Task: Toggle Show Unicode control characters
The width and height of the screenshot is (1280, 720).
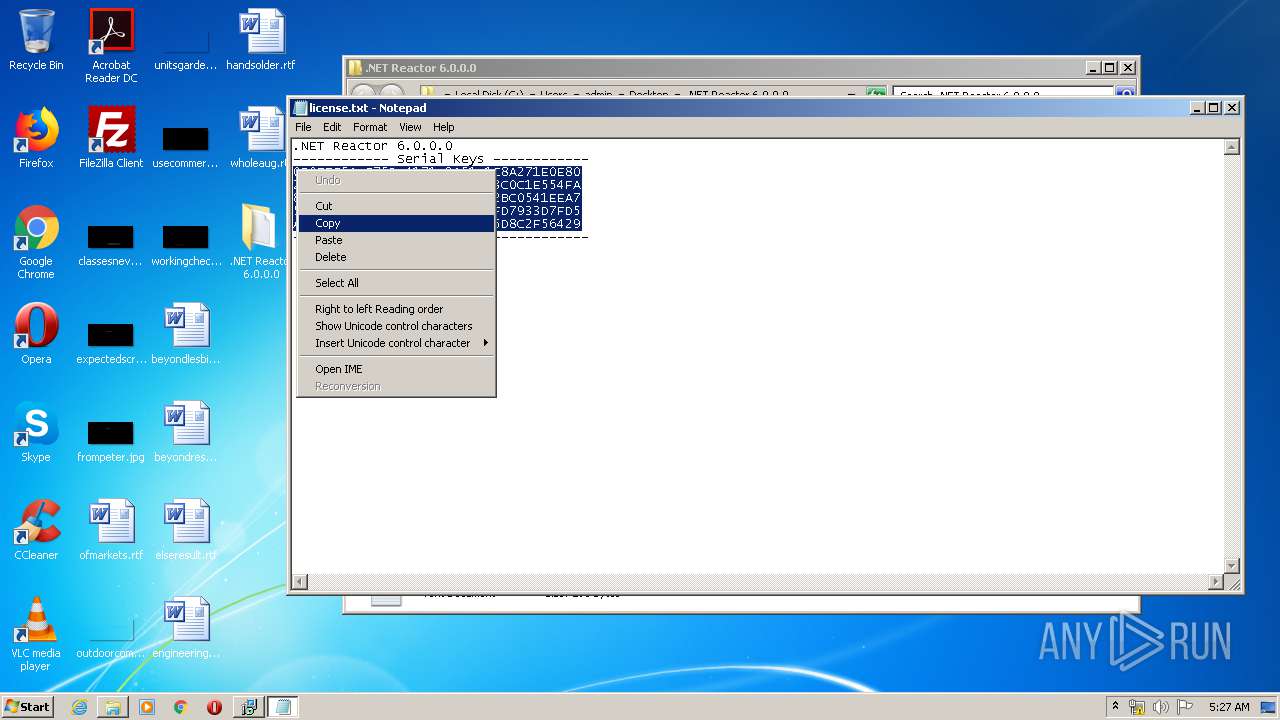Action: pyautogui.click(x=397, y=326)
